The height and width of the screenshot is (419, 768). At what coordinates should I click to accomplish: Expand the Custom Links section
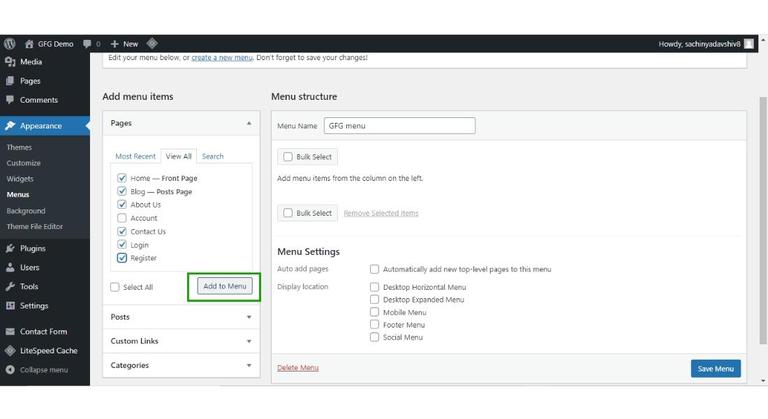click(x=248, y=341)
